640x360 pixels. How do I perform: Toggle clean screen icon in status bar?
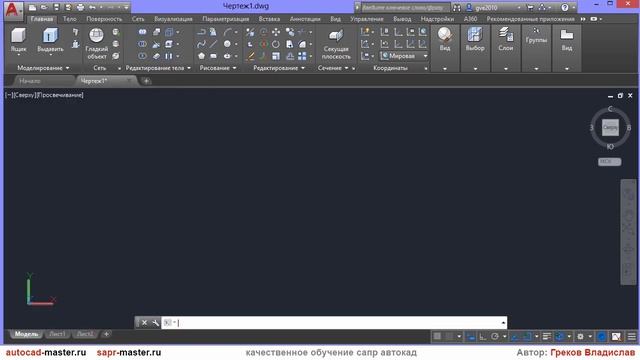tap(616, 336)
